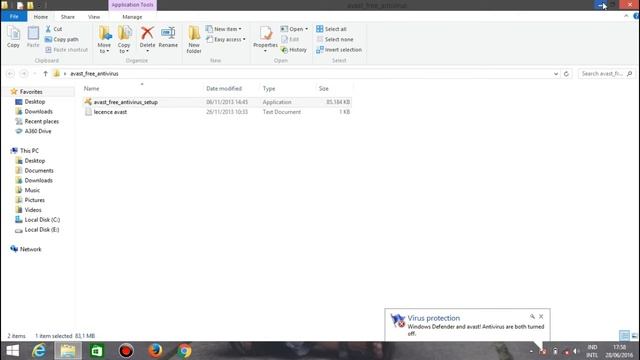Click Invert selection

click(339, 49)
